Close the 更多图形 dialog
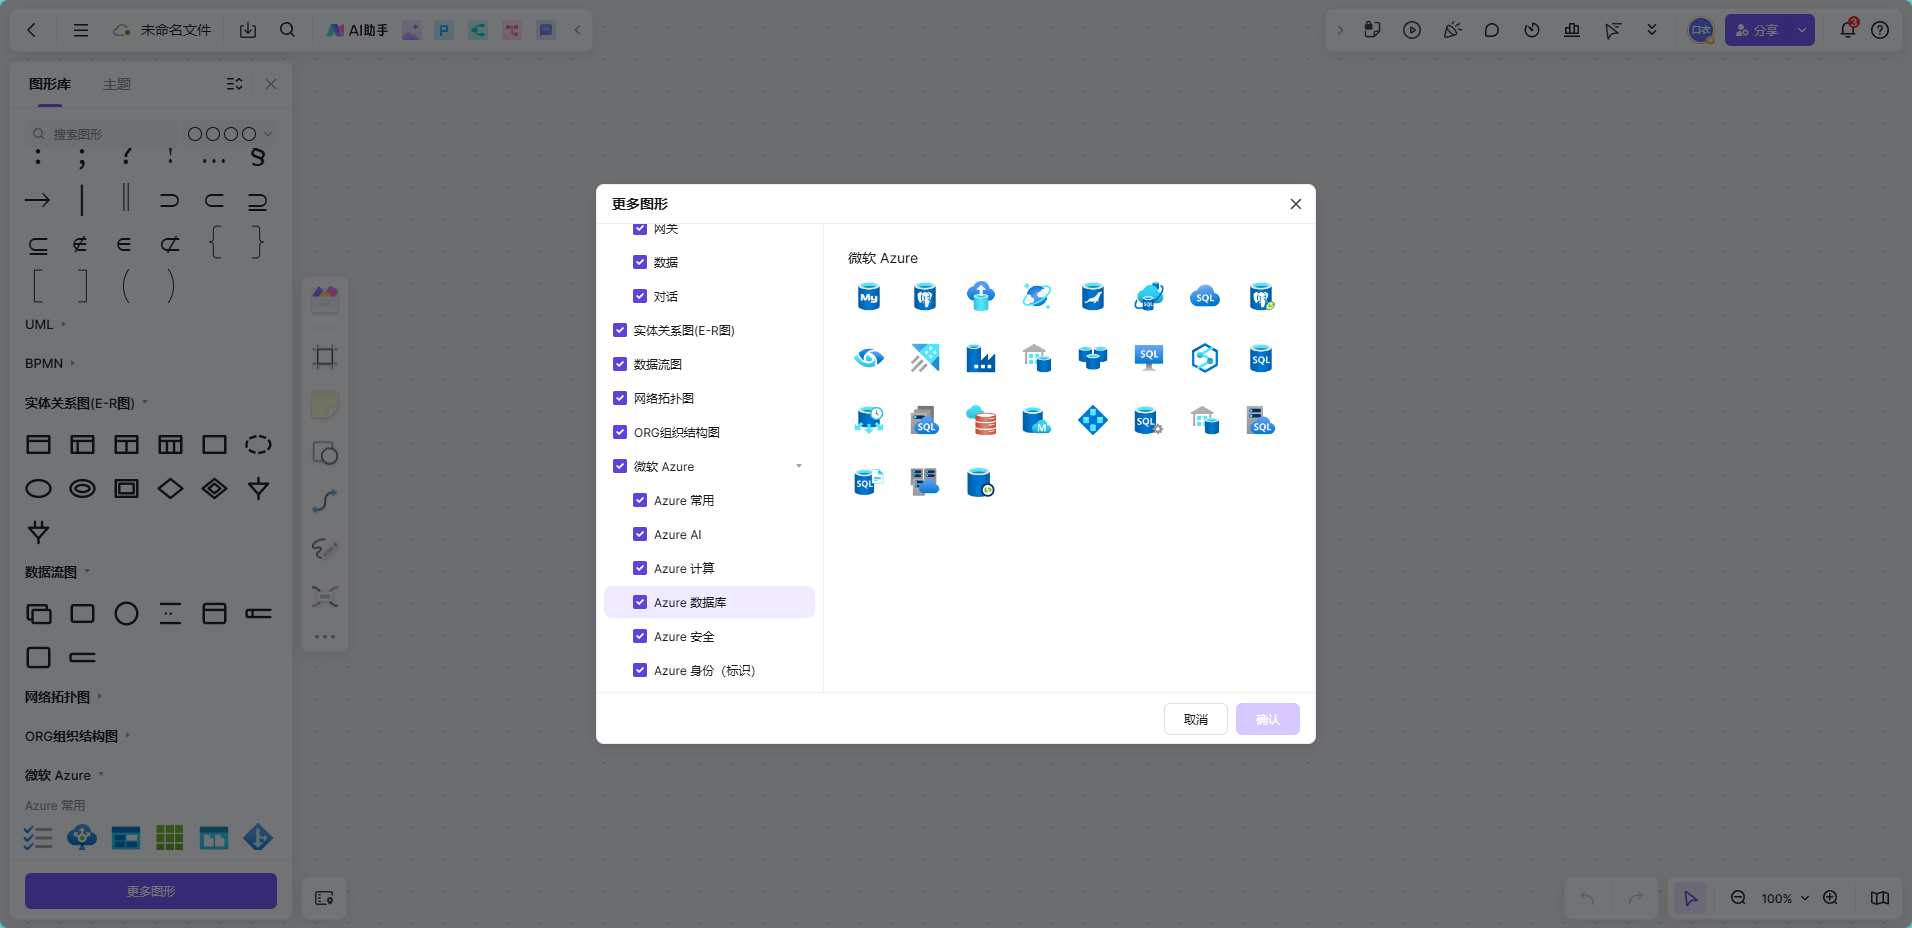 [x=1296, y=204]
